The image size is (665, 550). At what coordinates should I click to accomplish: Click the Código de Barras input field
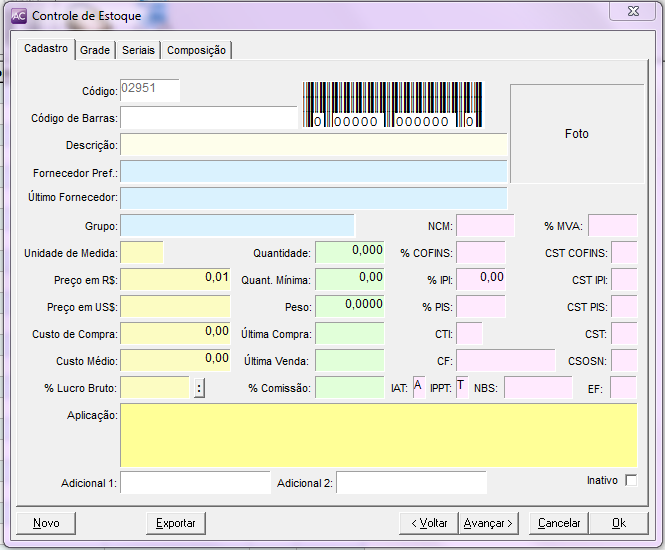pyautogui.click(x=209, y=118)
